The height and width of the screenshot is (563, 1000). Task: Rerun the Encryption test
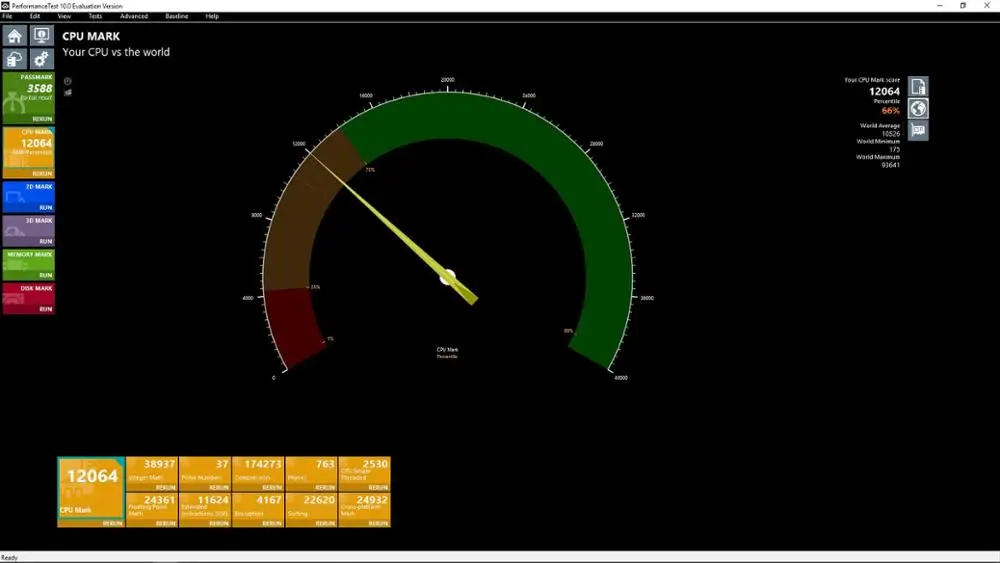(x=272, y=523)
